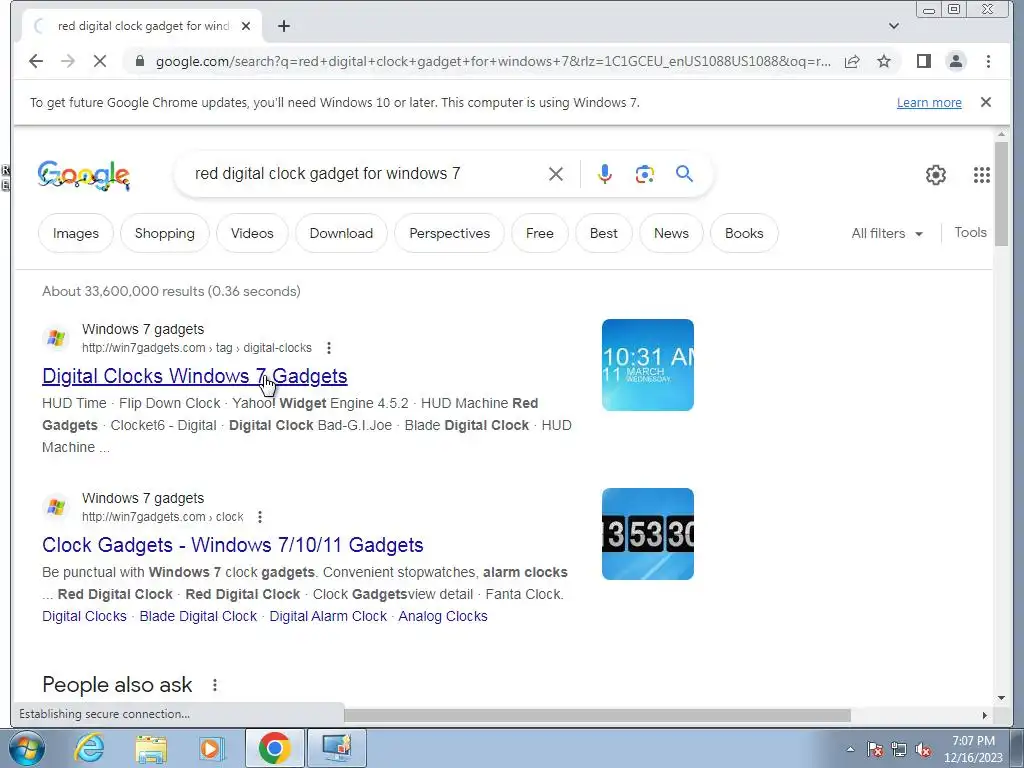The height and width of the screenshot is (768, 1024).
Task: Go to Google home via logo
Action: tap(84, 175)
